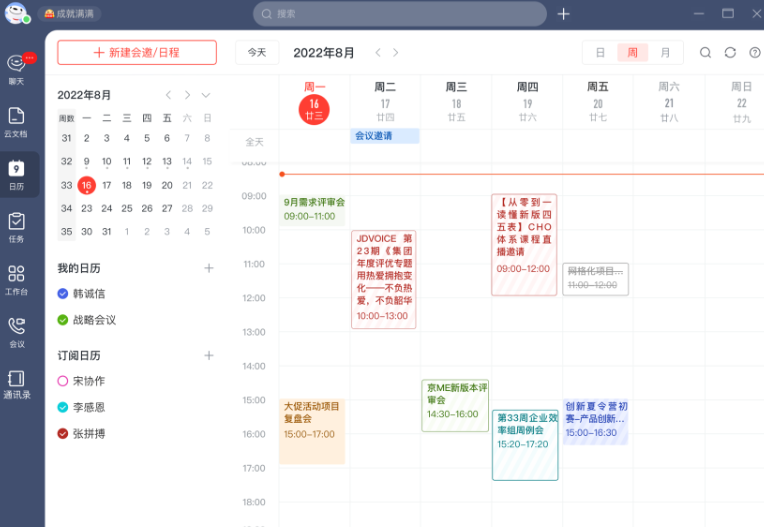Switch to 日 day view tab
764x527 pixels.
pos(600,53)
